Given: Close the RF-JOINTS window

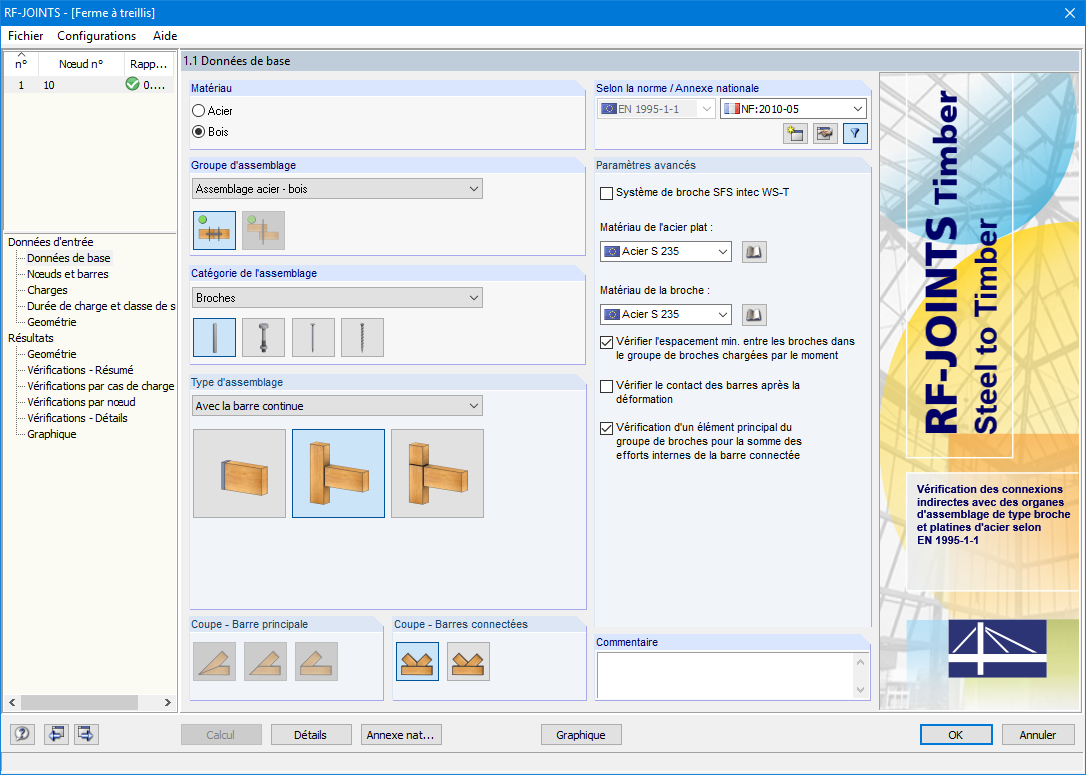Looking at the screenshot, I should 1070,12.
